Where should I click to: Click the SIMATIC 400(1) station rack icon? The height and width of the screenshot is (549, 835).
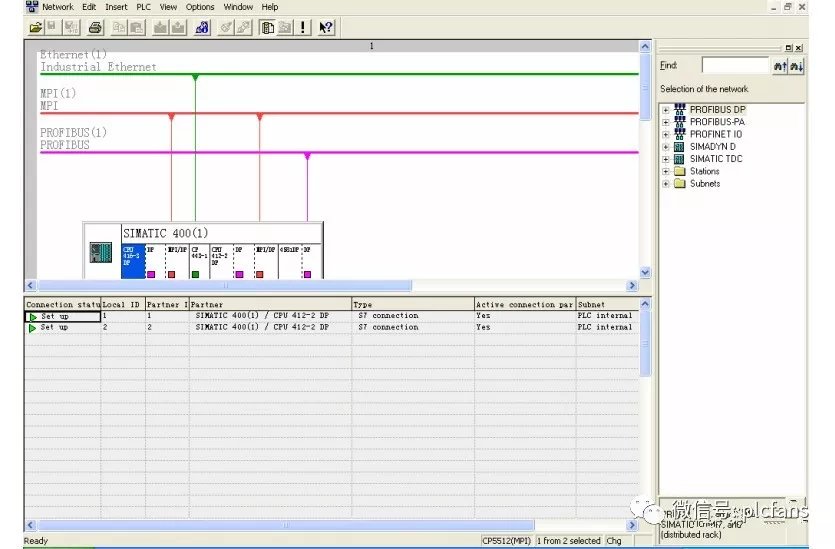pyautogui.click(x=101, y=253)
